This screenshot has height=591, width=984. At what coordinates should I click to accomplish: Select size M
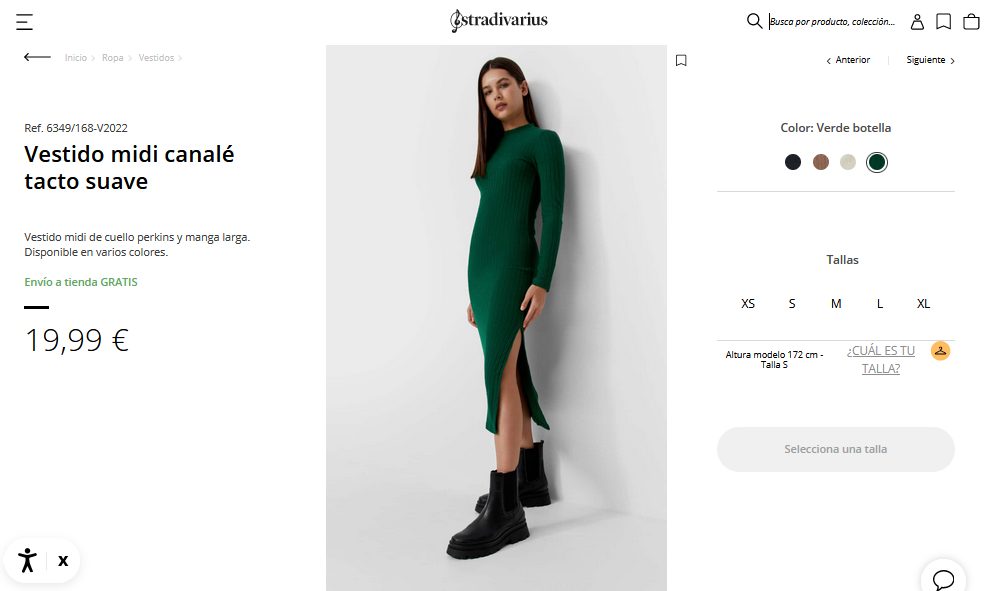836,303
